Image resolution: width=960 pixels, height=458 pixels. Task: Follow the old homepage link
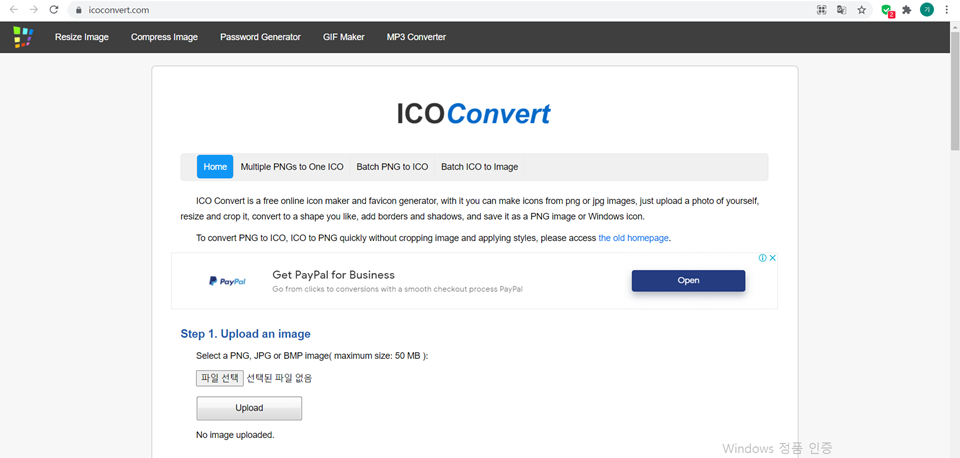pos(633,238)
